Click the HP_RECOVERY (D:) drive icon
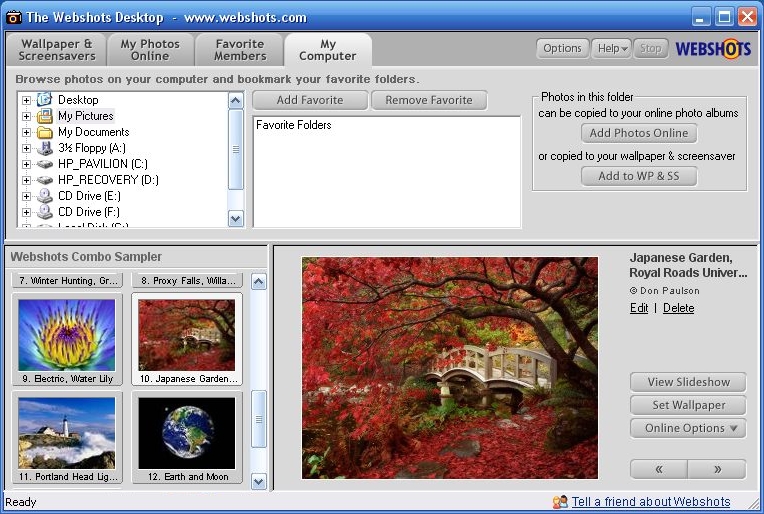 (x=44, y=180)
